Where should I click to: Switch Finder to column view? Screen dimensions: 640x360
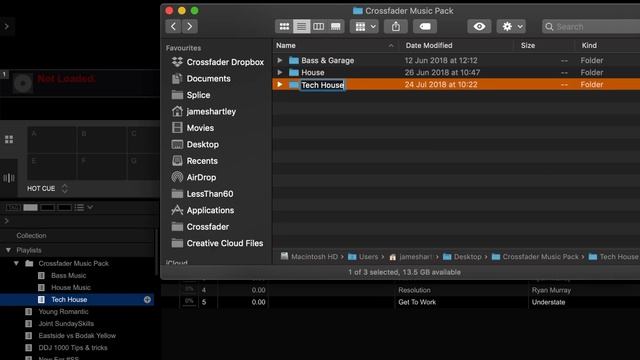point(318,27)
